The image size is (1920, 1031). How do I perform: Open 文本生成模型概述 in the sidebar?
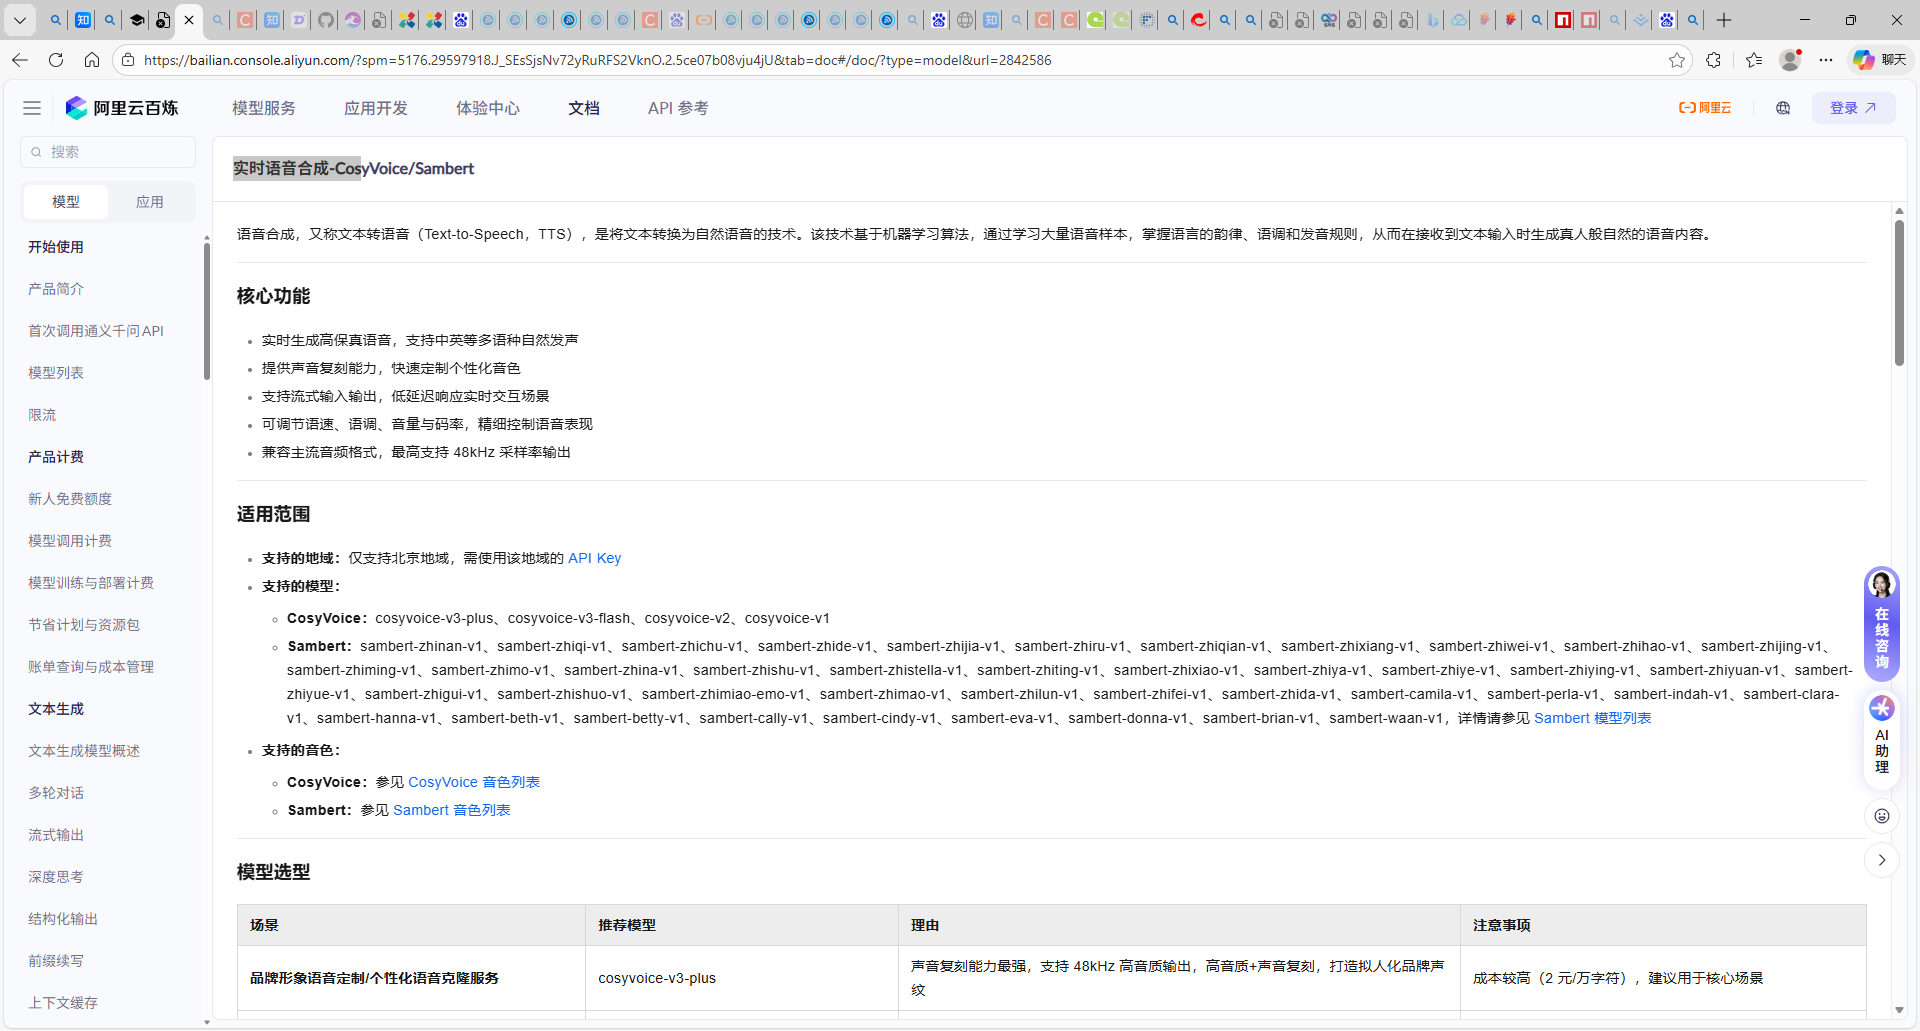click(84, 751)
